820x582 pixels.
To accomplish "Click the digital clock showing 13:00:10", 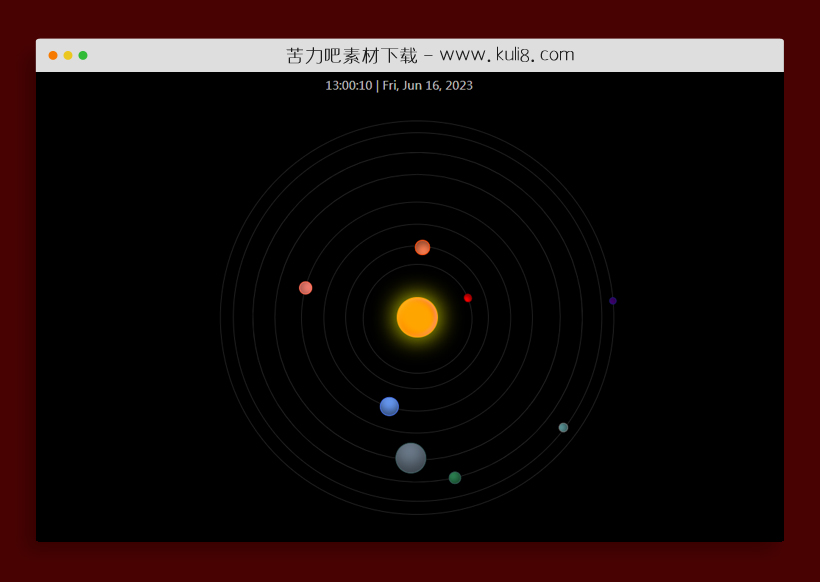I will pyautogui.click(x=349, y=86).
